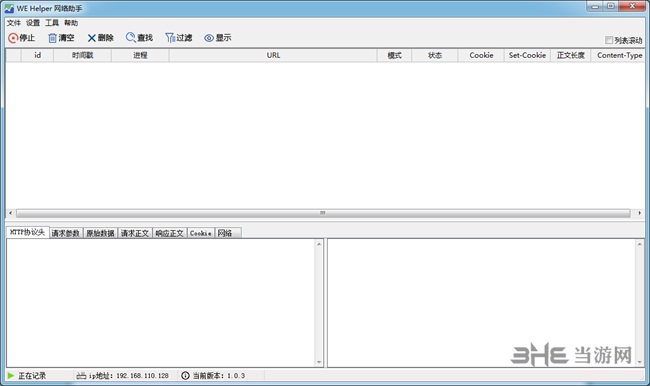
Task: Sort by the URL column header
Action: 273,55
